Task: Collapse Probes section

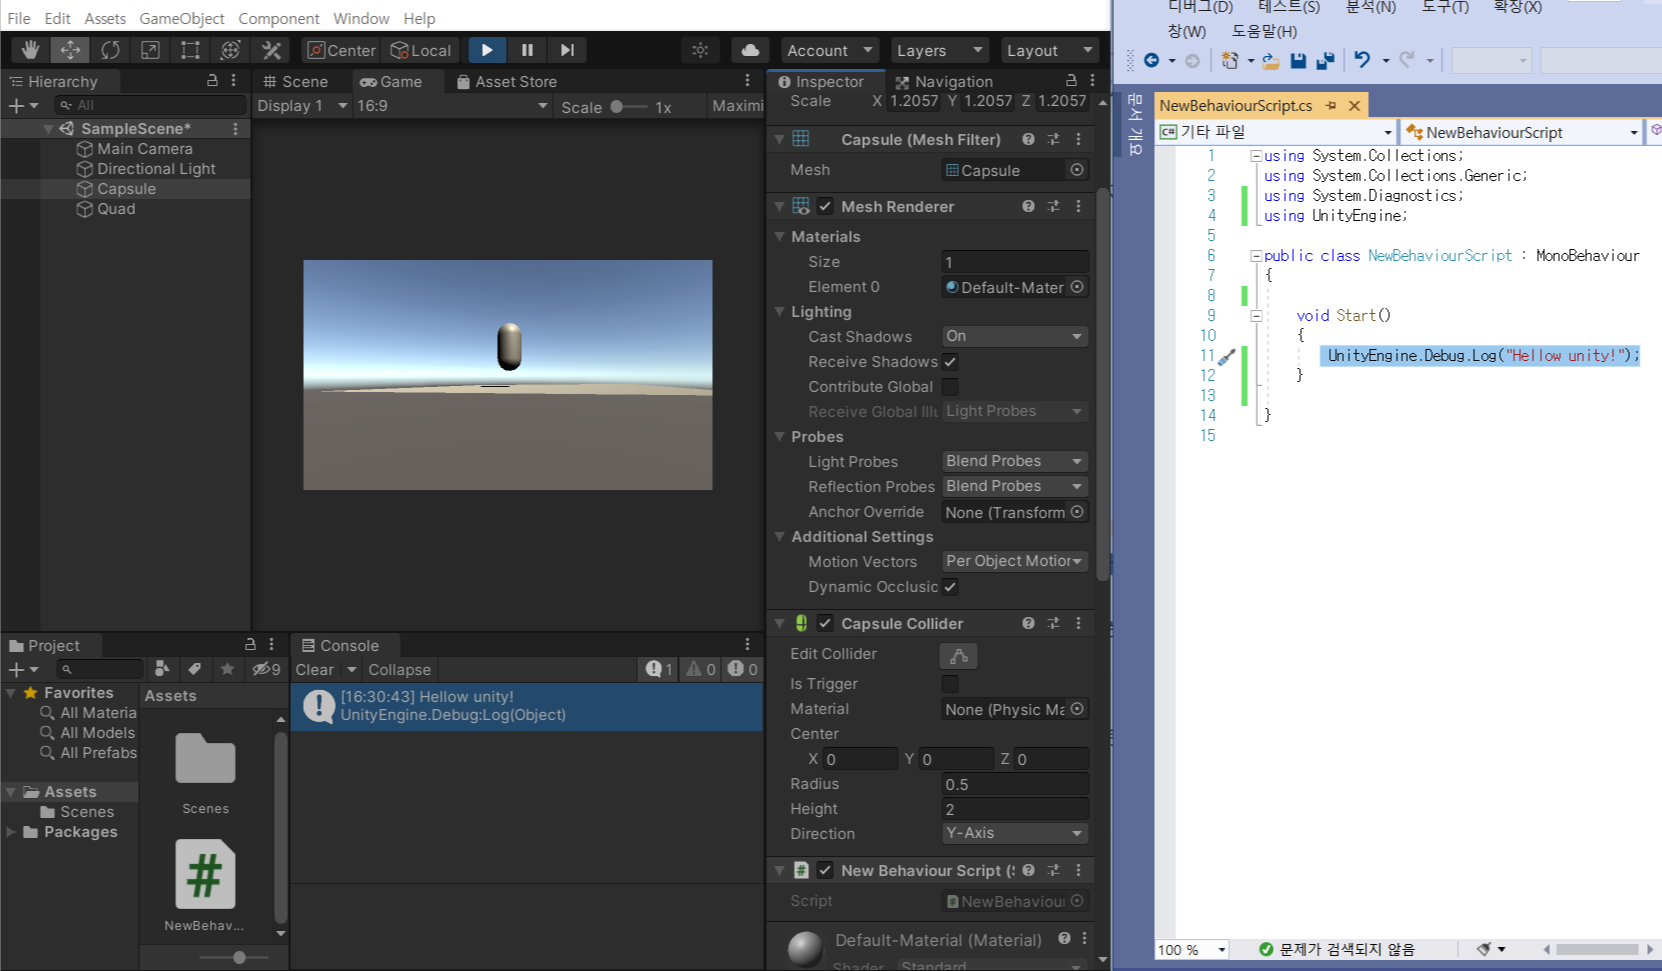Action: pyautogui.click(x=780, y=437)
